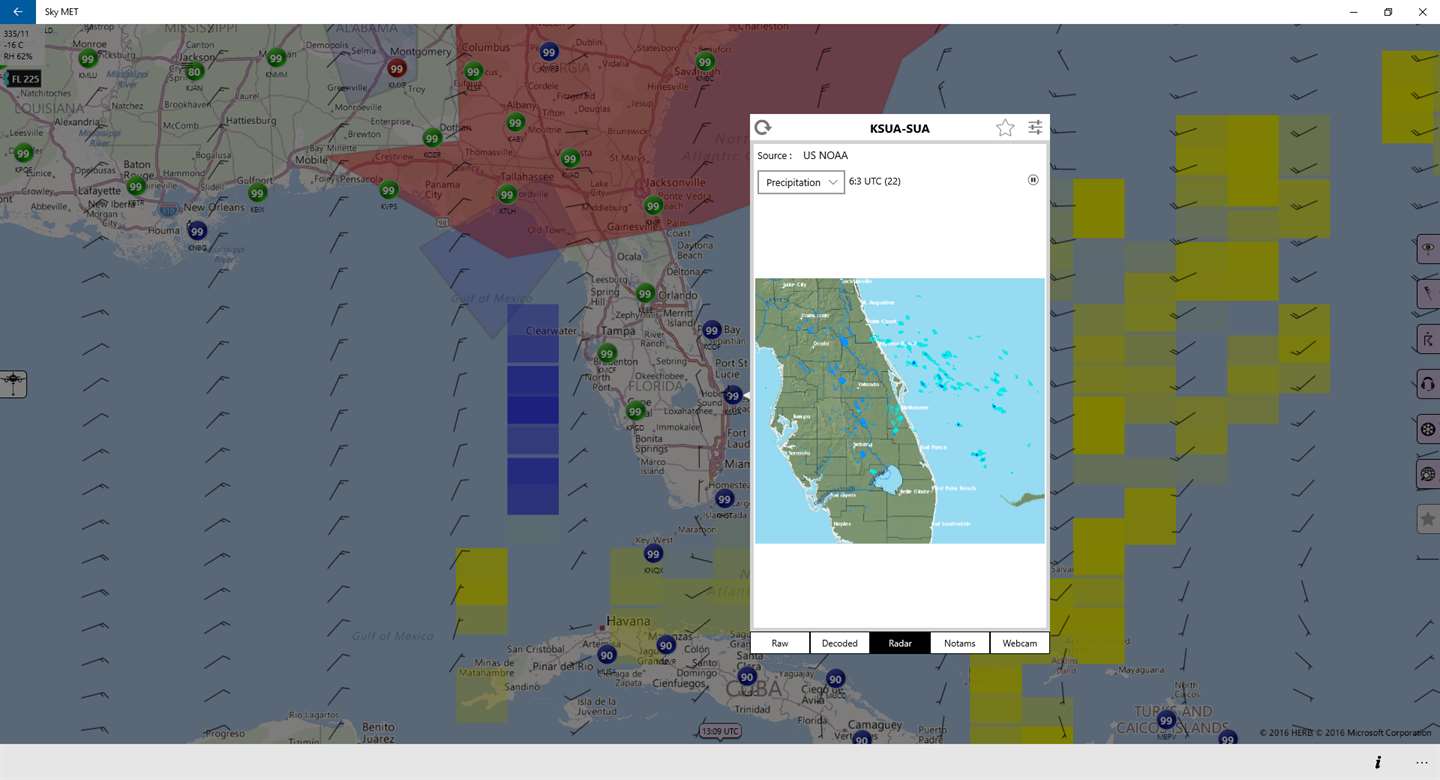Image resolution: width=1440 pixels, height=780 pixels.
Task: Select the station marker near Turks and Caicos
Action: click(1166, 720)
